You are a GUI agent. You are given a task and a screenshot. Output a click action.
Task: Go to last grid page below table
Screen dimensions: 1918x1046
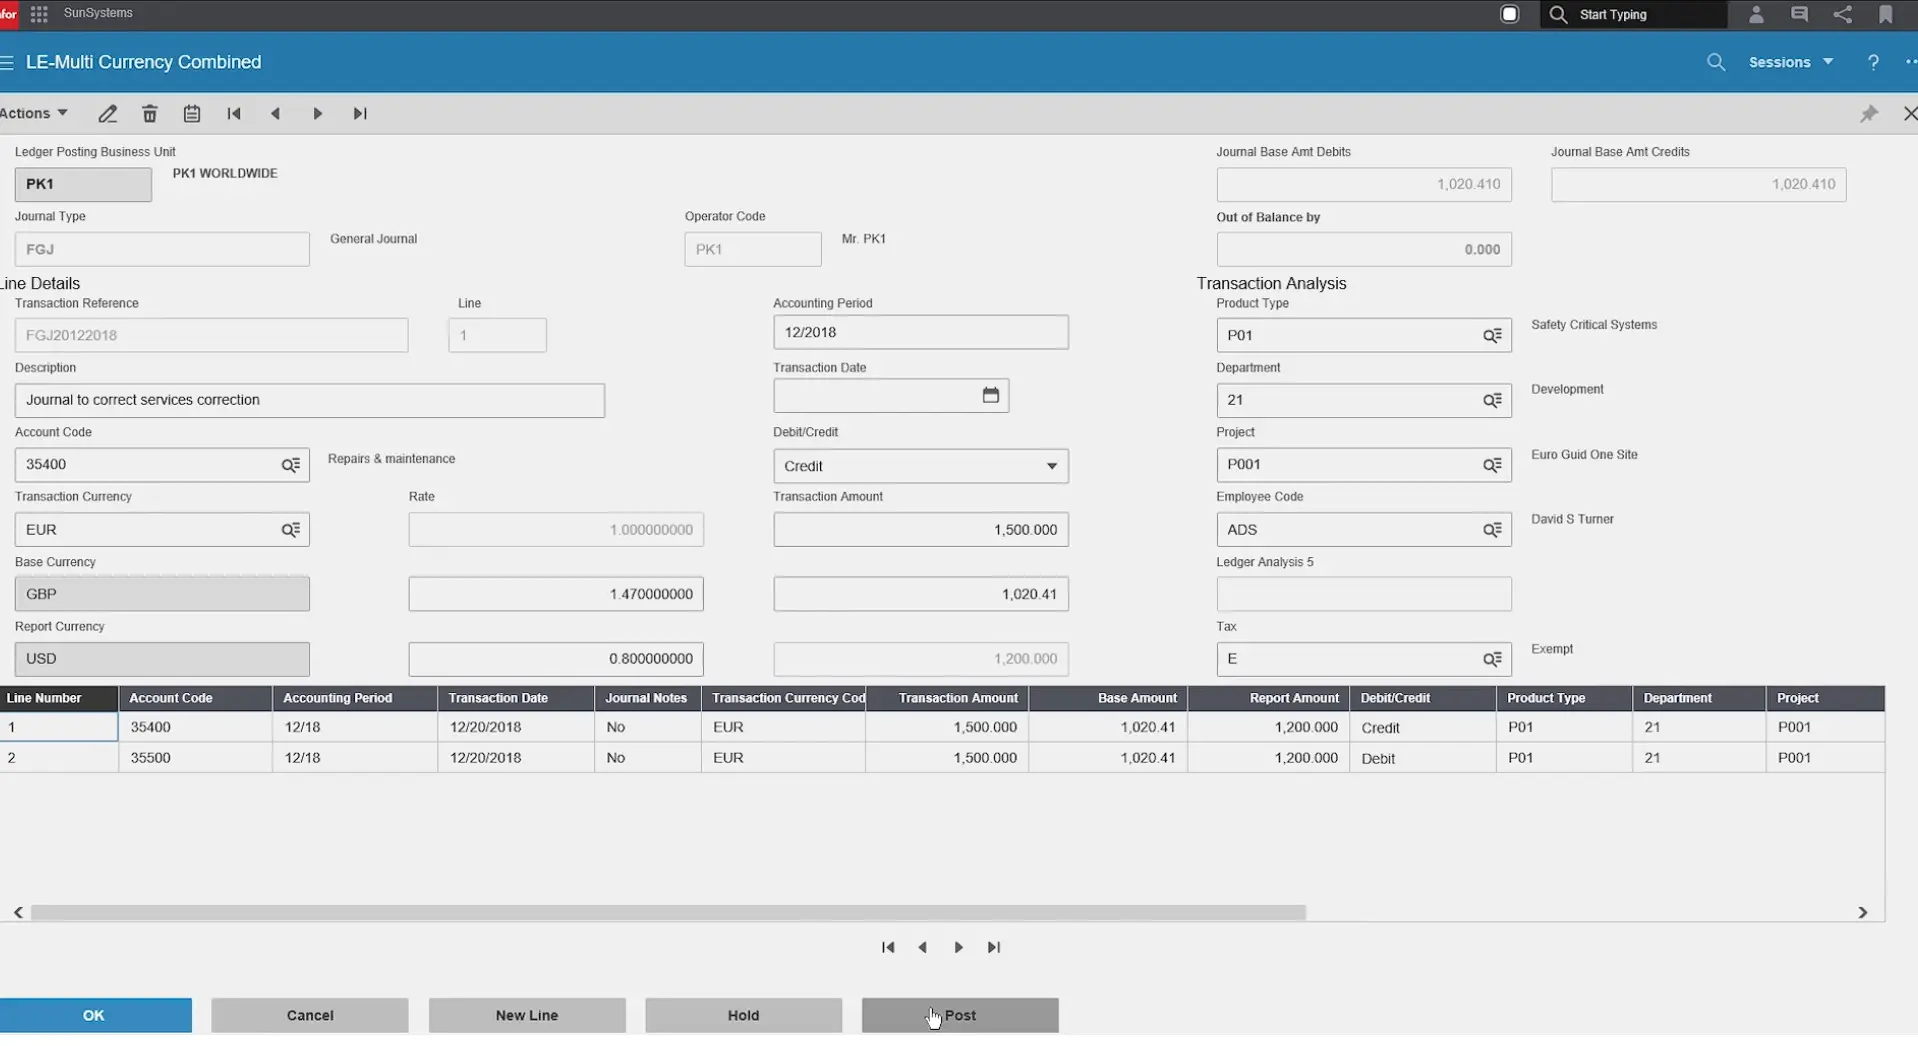click(x=994, y=948)
